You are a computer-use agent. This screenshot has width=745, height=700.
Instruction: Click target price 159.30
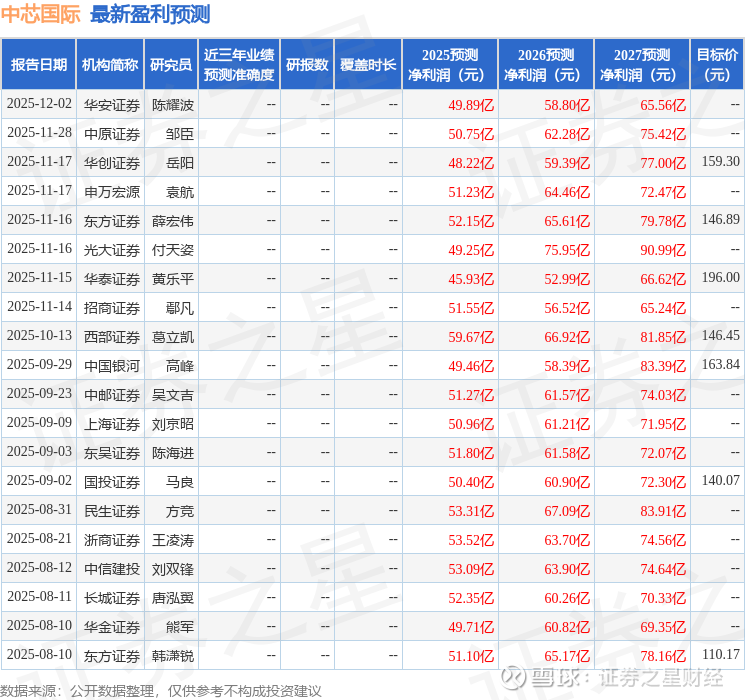(x=721, y=162)
